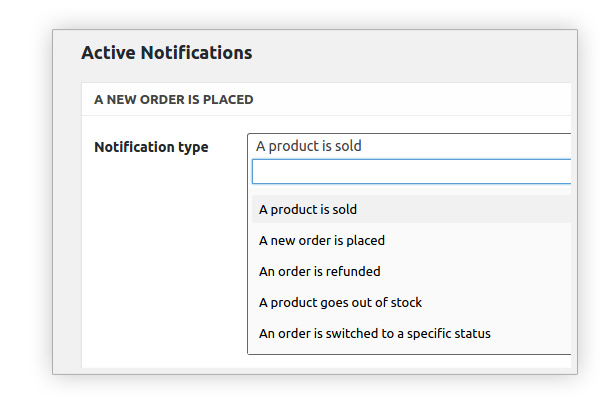The height and width of the screenshot is (409, 600).
Task: Collapse the Notification type dropdown showing 'A product is sold'
Action: (x=409, y=146)
